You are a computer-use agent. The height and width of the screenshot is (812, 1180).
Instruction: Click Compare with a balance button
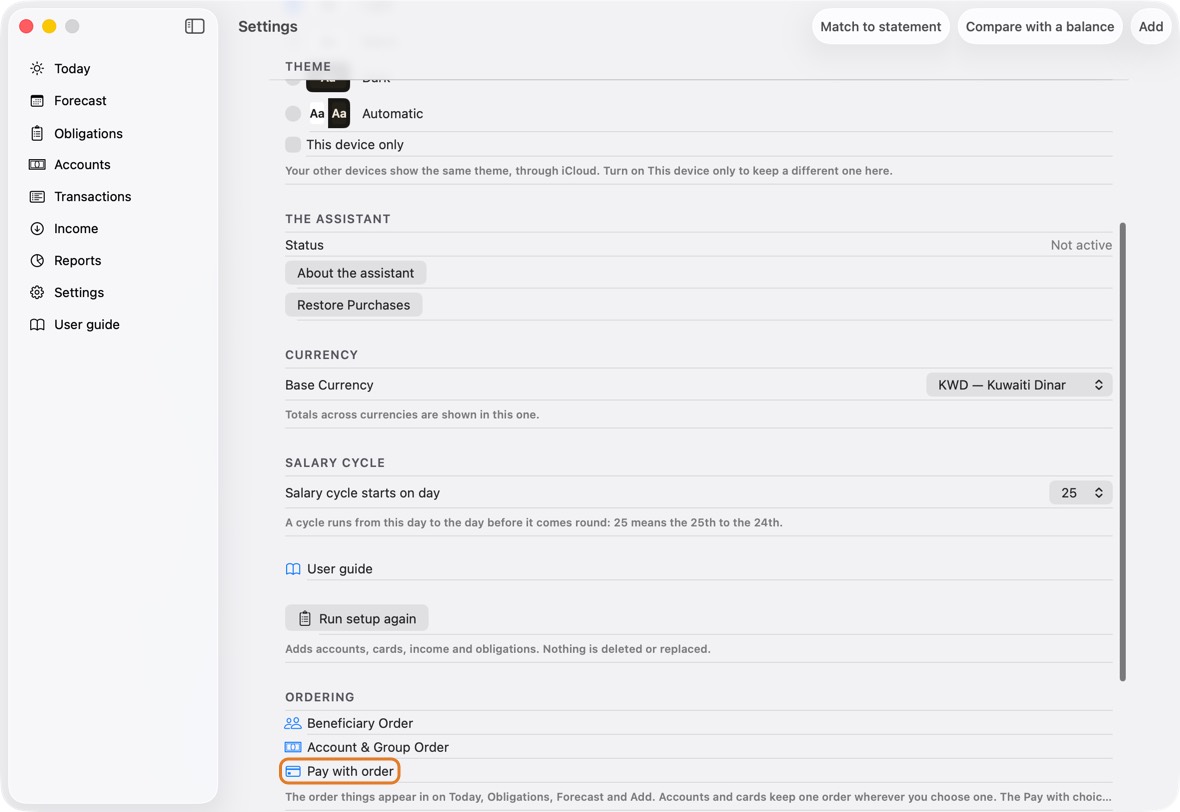tap(1040, 26)
